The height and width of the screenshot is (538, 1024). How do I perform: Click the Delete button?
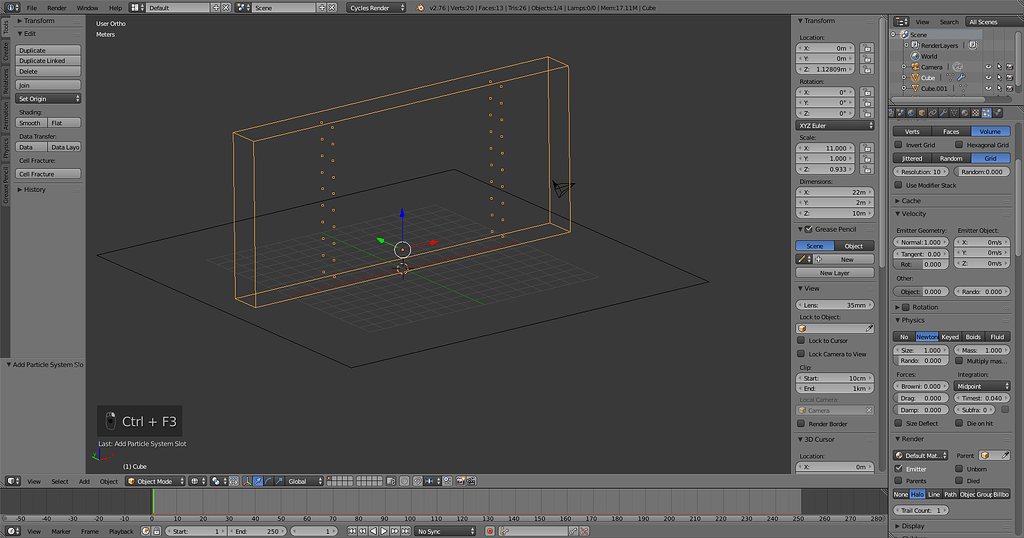[48, 71]
